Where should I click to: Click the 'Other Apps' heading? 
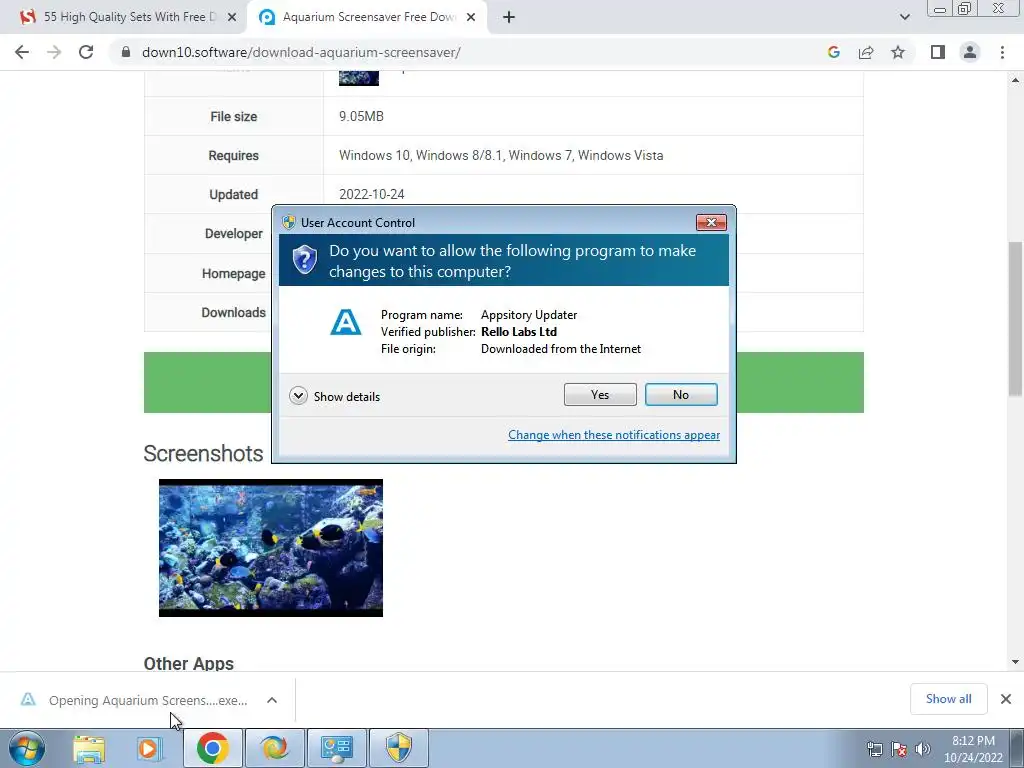point(189,664)
